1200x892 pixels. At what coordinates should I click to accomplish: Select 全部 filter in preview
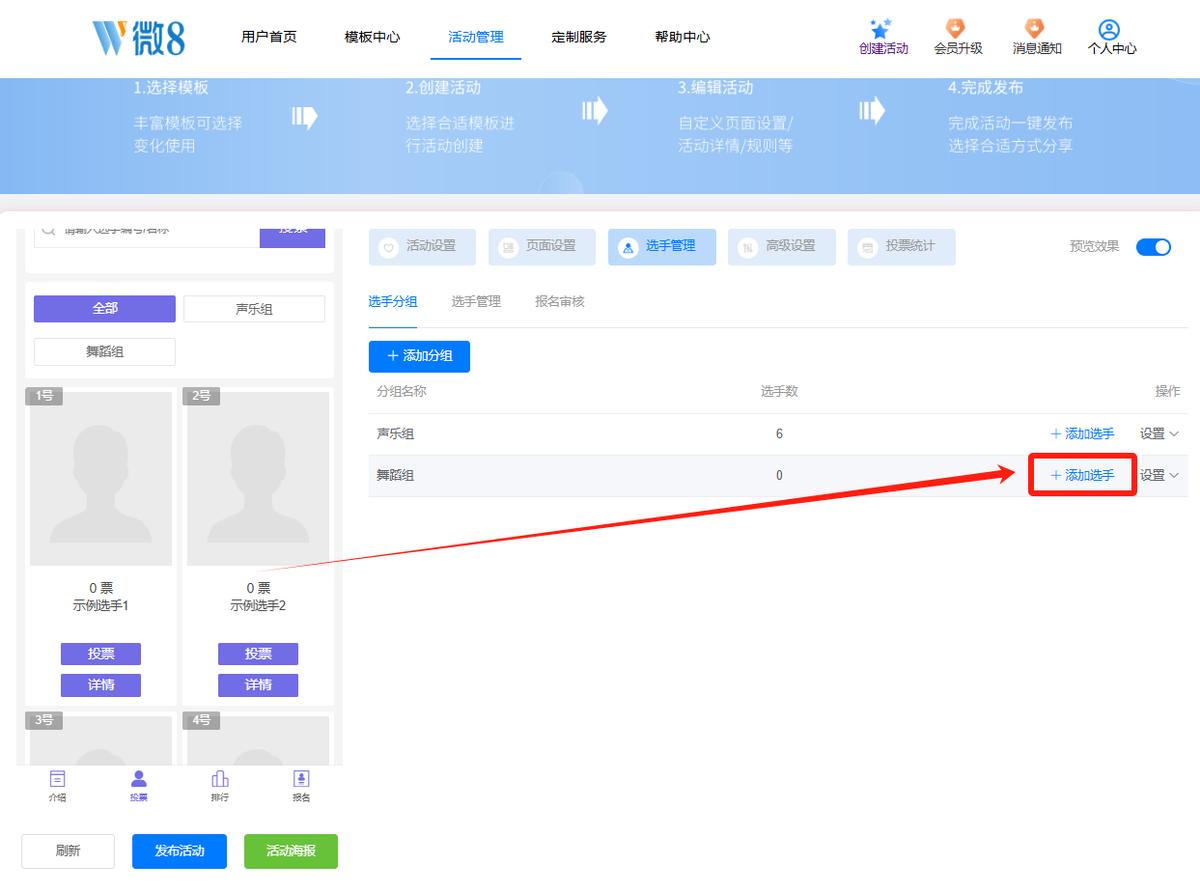tap(105, 309)
